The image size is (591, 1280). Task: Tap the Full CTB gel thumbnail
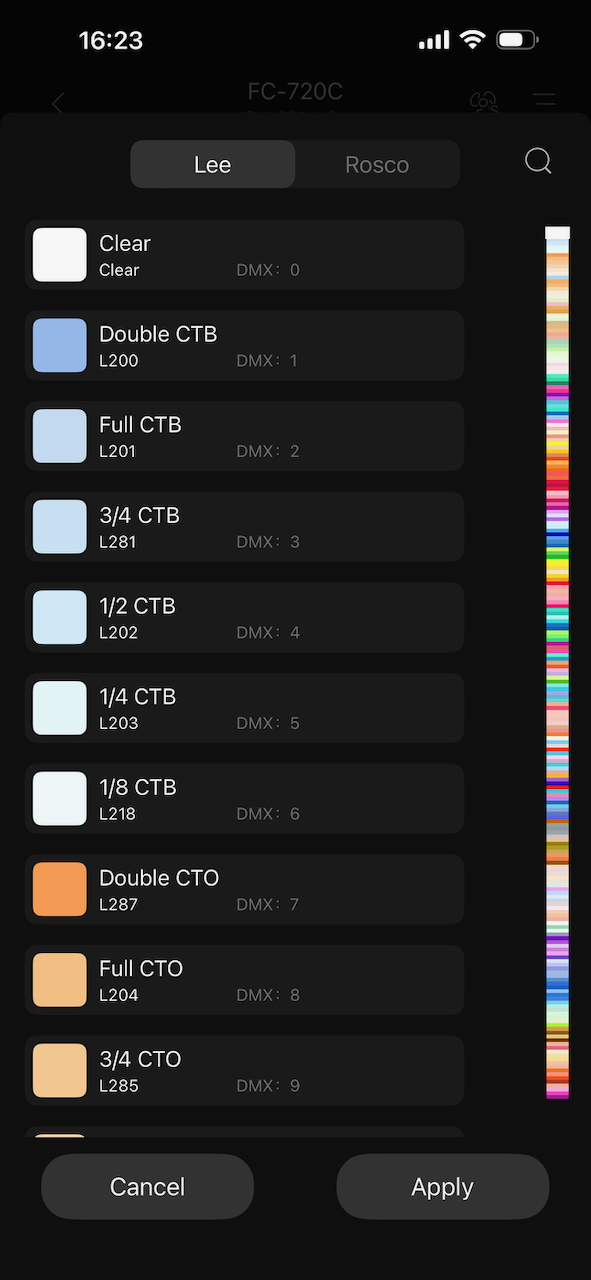click(59, 436)
